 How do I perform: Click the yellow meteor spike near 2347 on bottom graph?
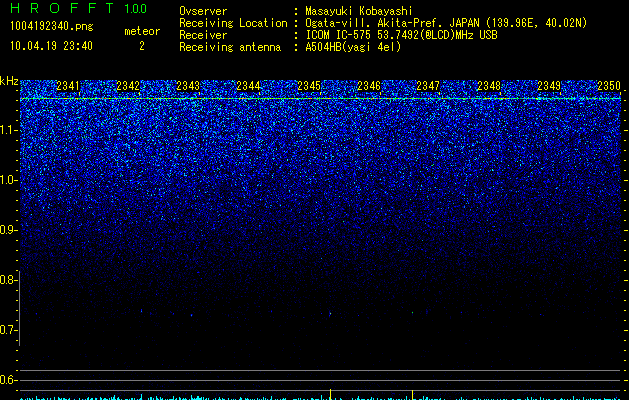412,395
